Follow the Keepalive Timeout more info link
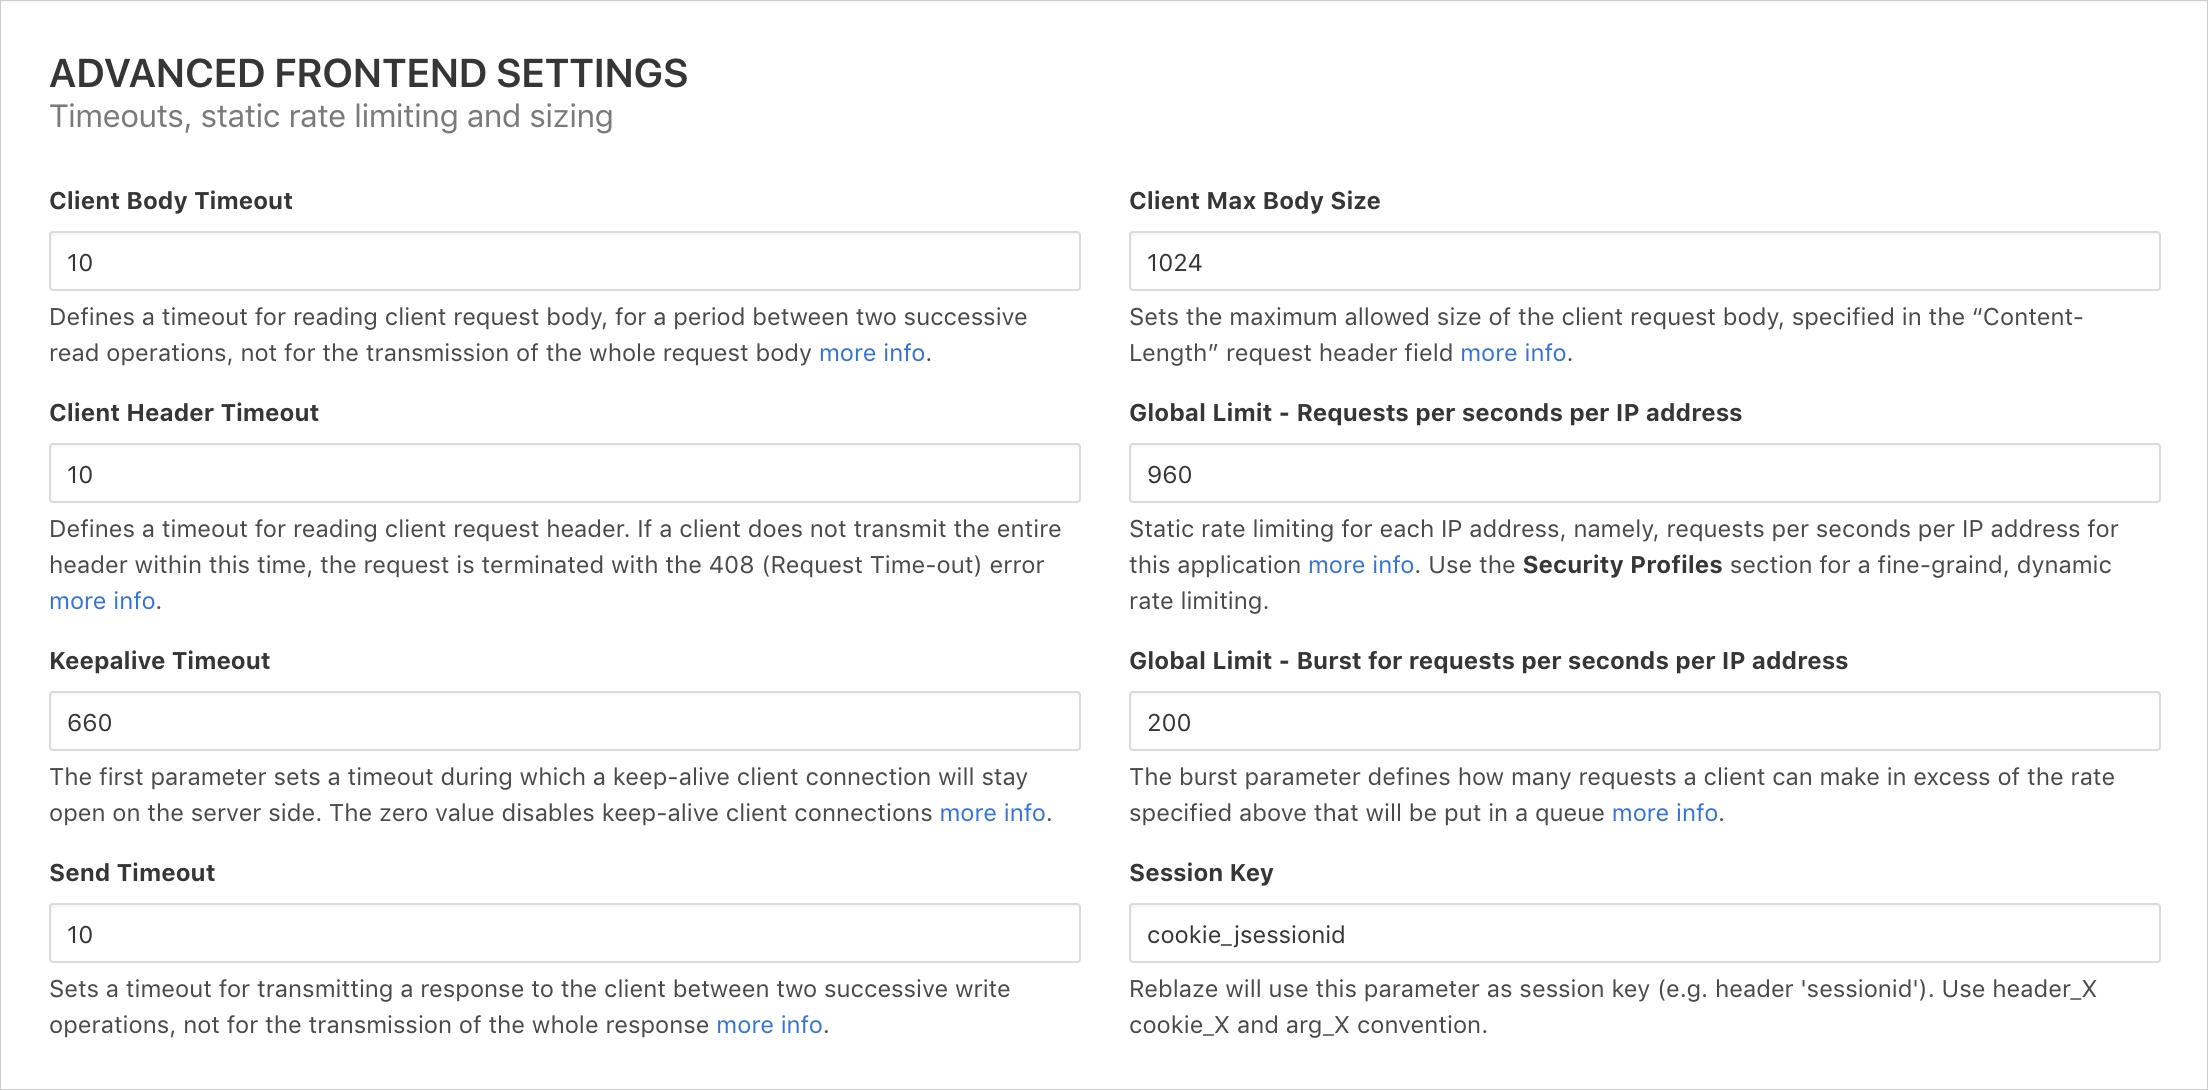 [x=992, y=813]
